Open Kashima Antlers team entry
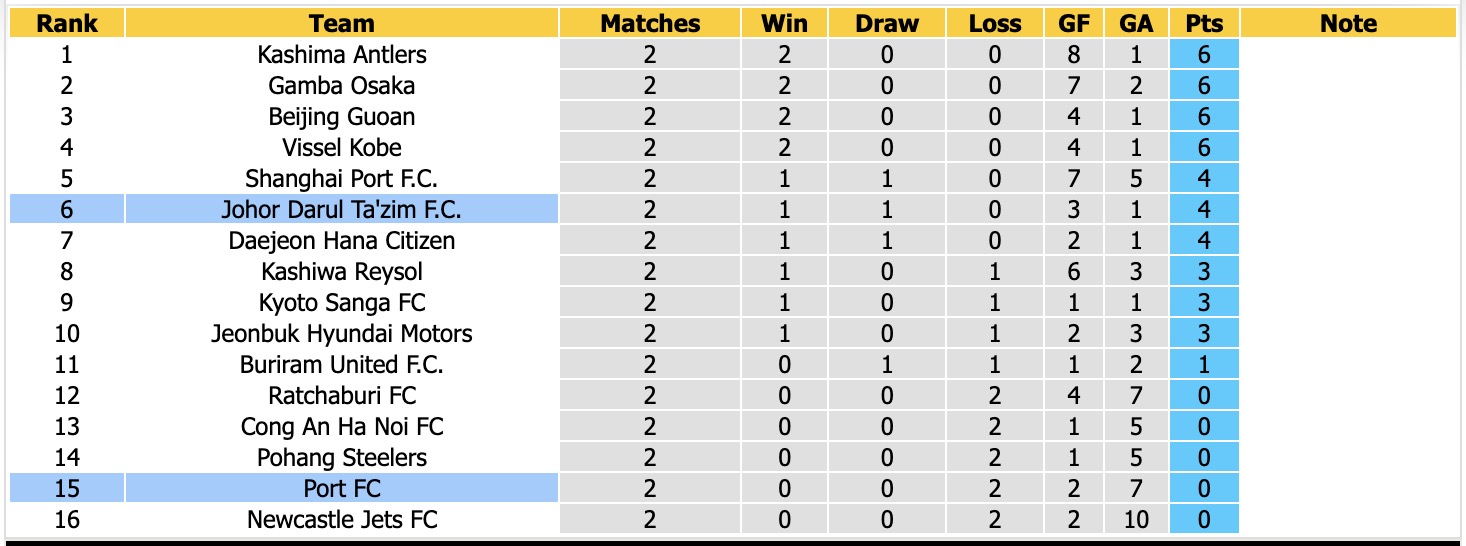The image size is (1466, 546). (342, 54)
